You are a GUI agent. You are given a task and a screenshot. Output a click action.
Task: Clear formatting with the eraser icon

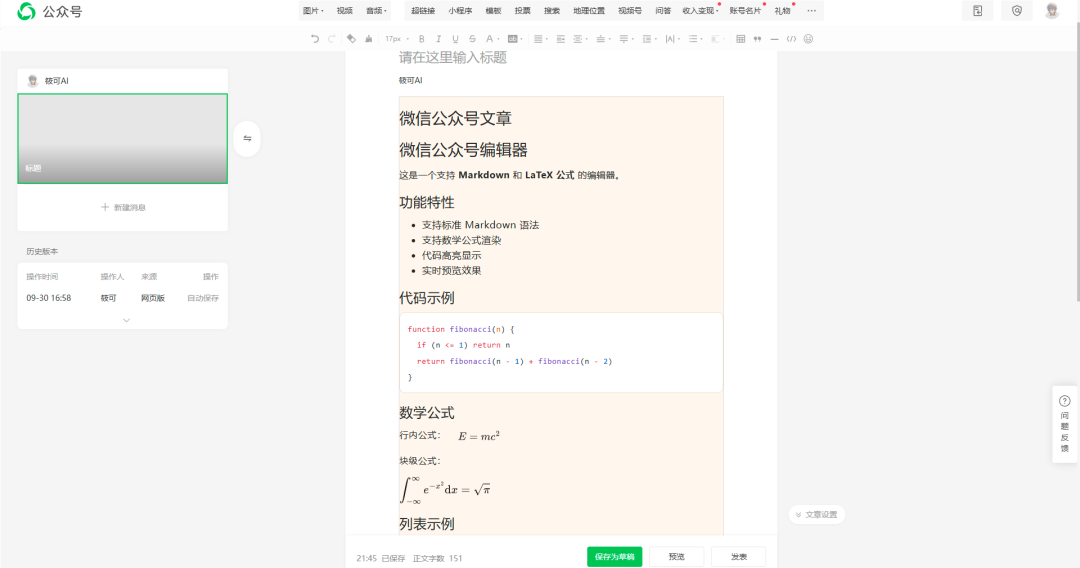pos(351,39)
